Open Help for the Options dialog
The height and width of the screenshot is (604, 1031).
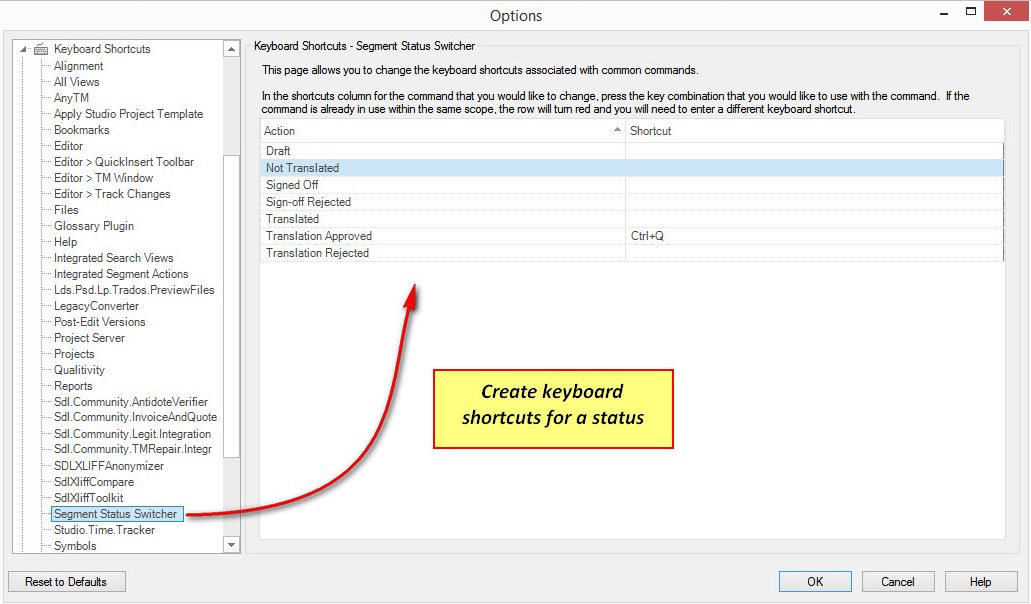point(980,582)
